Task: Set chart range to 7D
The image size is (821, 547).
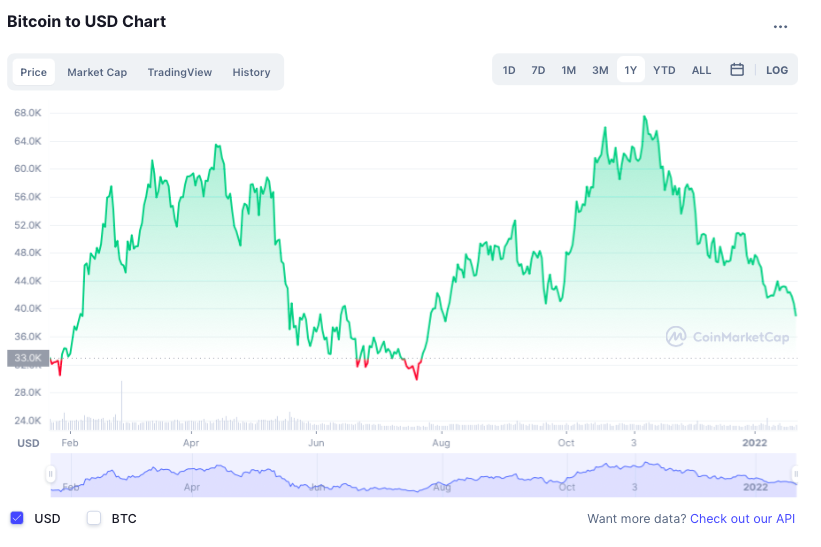Action: coord(538,70)
